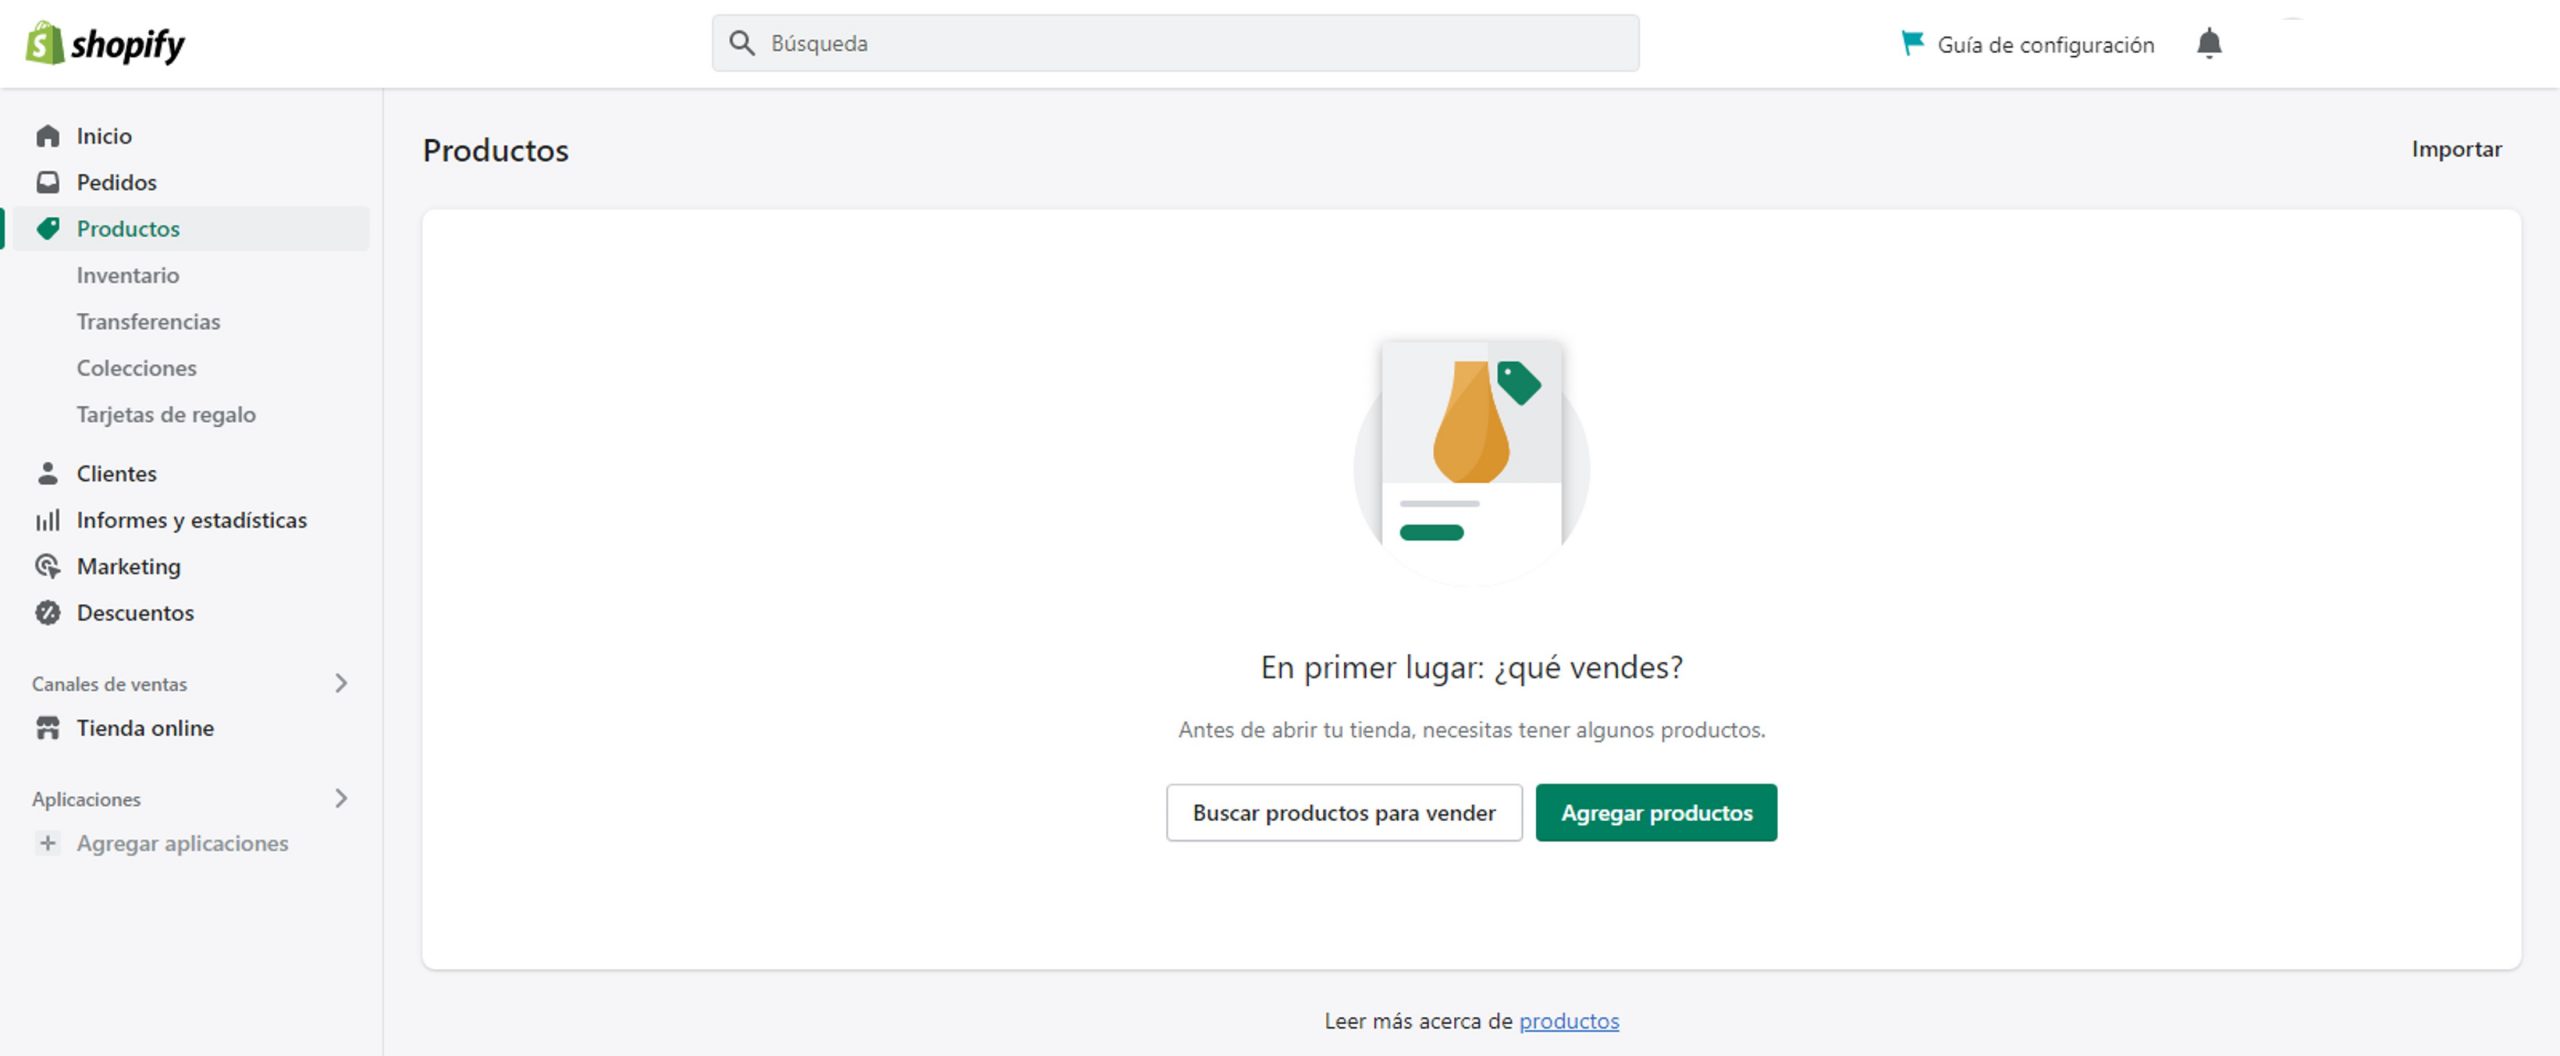
Task: Click the Shopify logo
Action: (x=104, y=44)
